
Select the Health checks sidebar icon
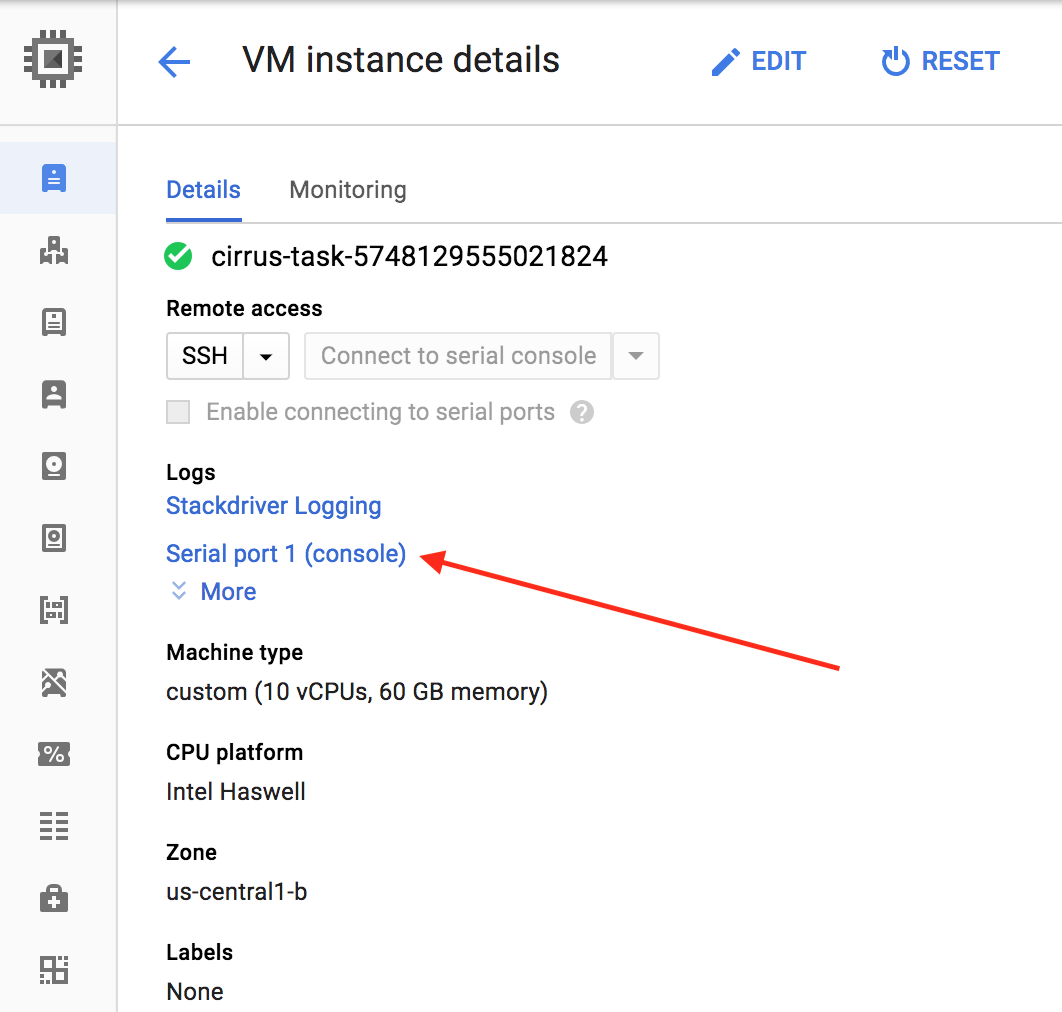click(x=54, y=898)
